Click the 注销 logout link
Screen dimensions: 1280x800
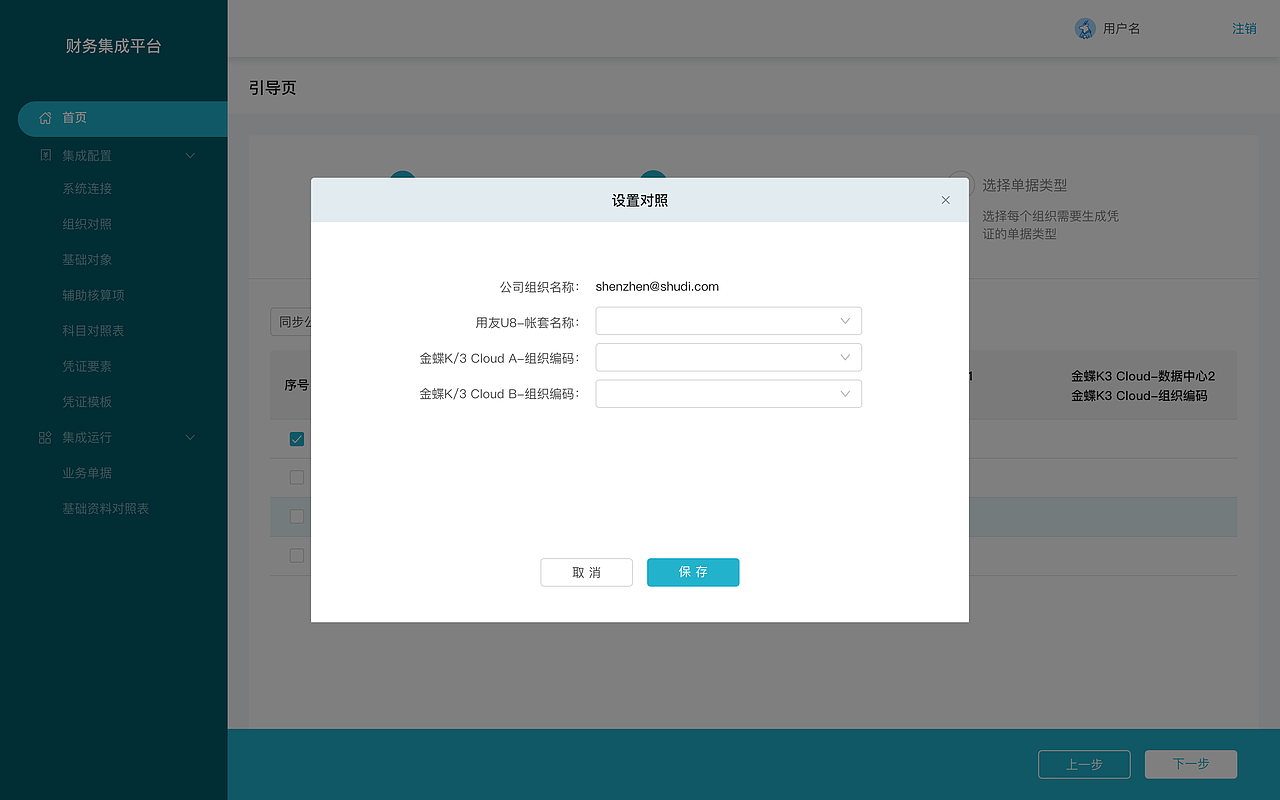tap(1244, 29)
